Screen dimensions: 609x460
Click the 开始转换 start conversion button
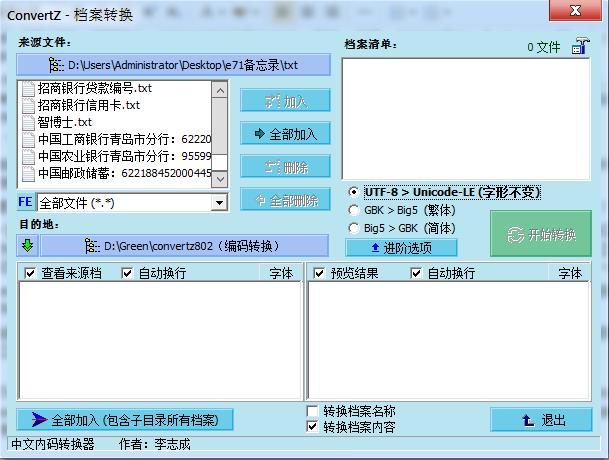point(541,233)
